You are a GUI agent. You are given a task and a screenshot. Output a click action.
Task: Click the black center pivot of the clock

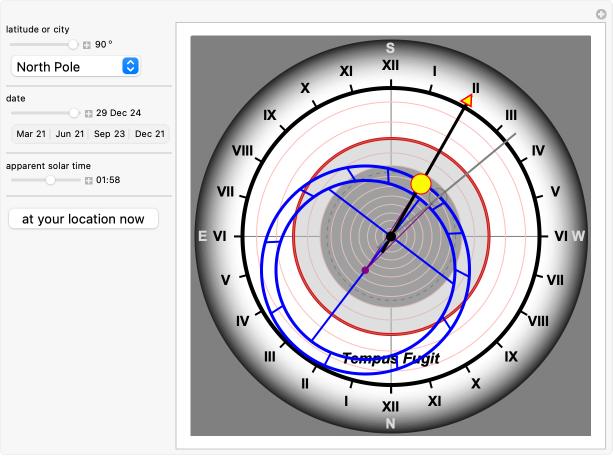pos(390,237)
